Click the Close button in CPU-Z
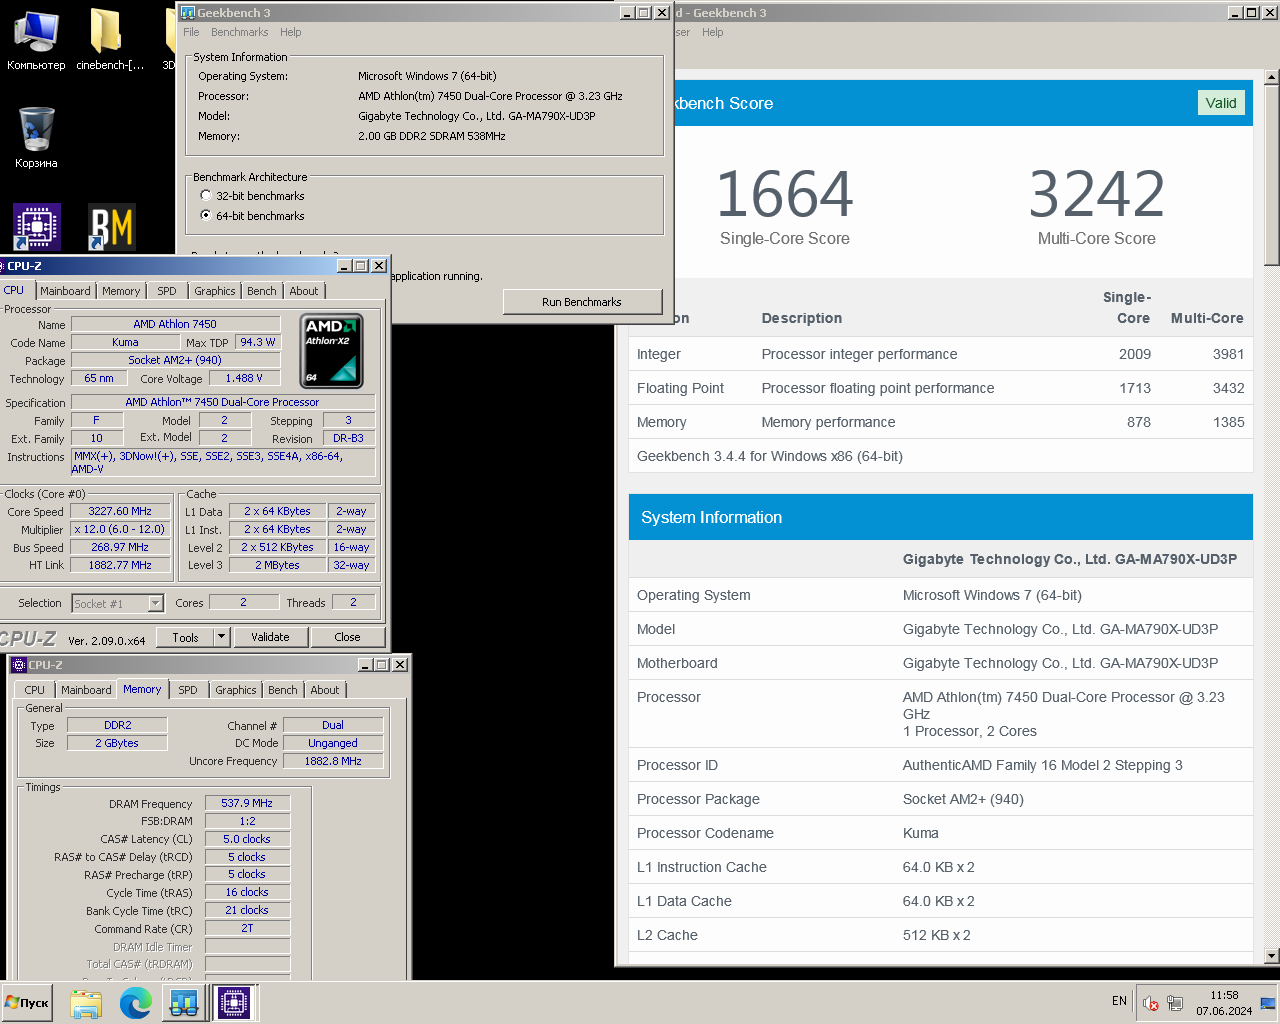The height and width of the screenshot is (1024, 1280). [348, 637]
